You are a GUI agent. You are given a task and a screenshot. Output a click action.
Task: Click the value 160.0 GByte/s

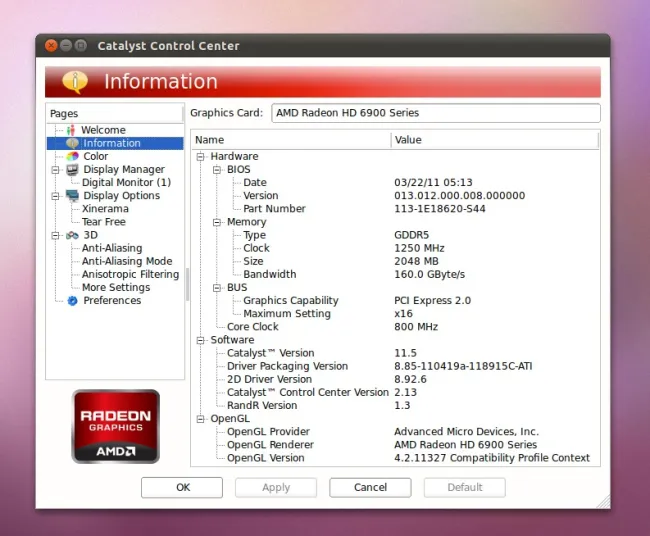(429, 274)
